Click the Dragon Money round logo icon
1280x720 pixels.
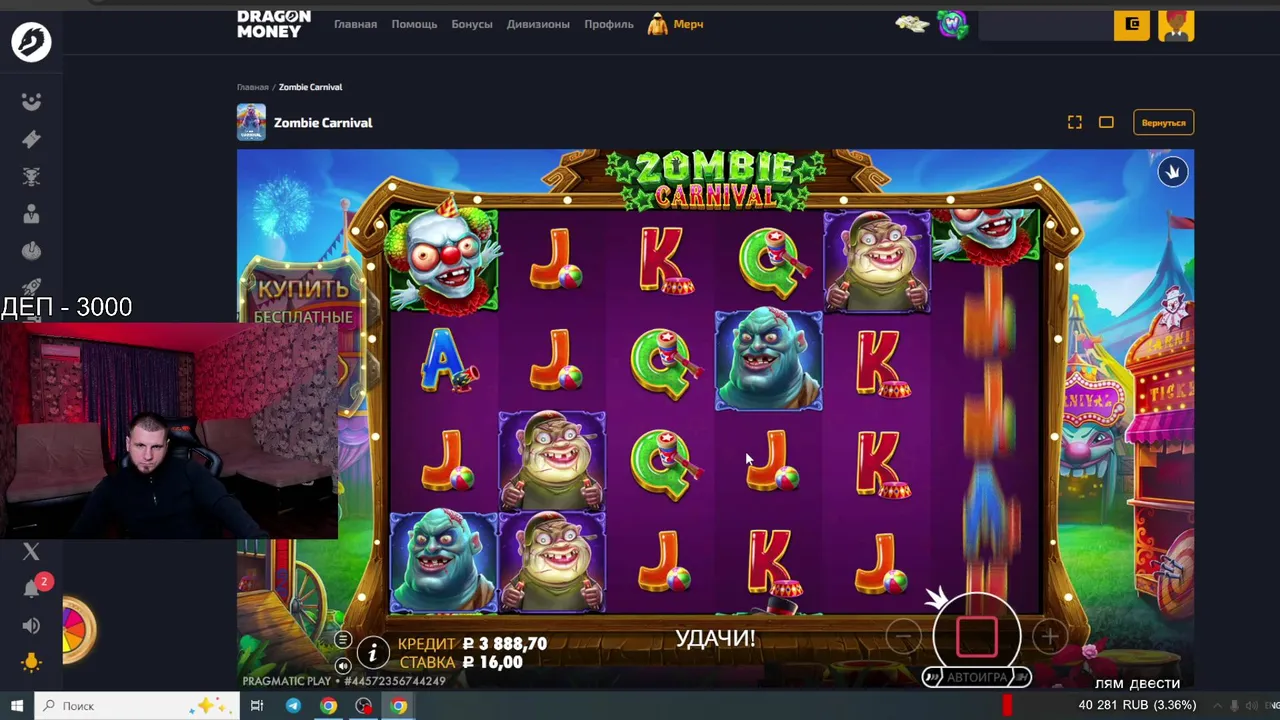pyautogui.click(x=31, y=42)
